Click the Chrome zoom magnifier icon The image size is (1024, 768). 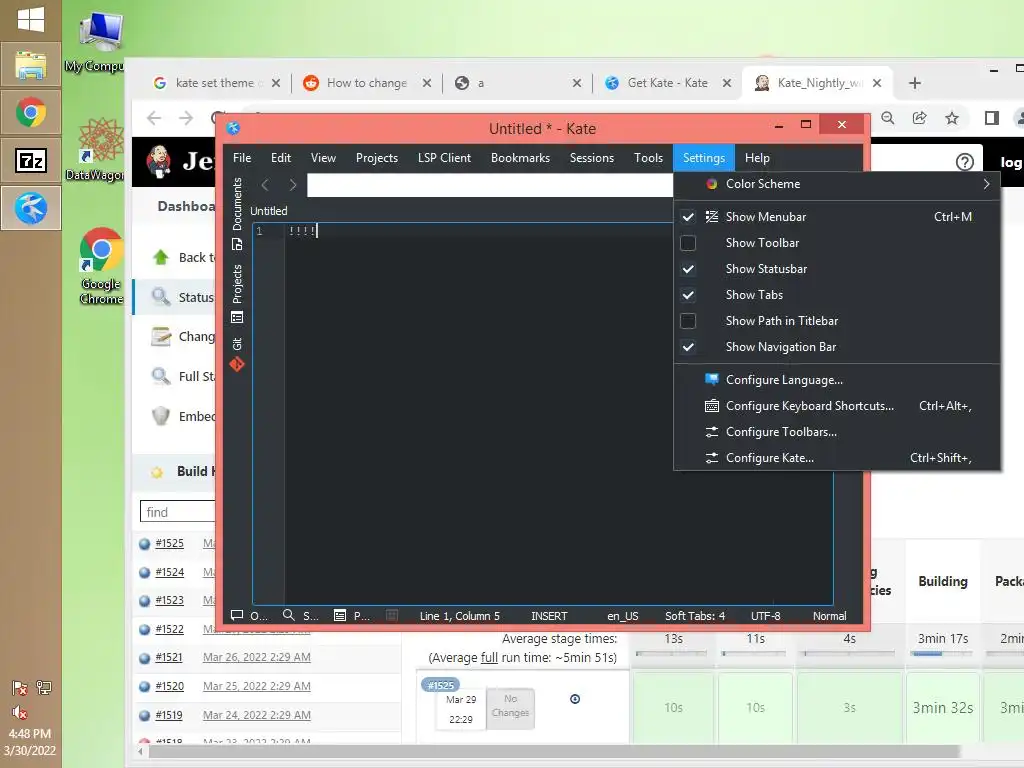888,118
